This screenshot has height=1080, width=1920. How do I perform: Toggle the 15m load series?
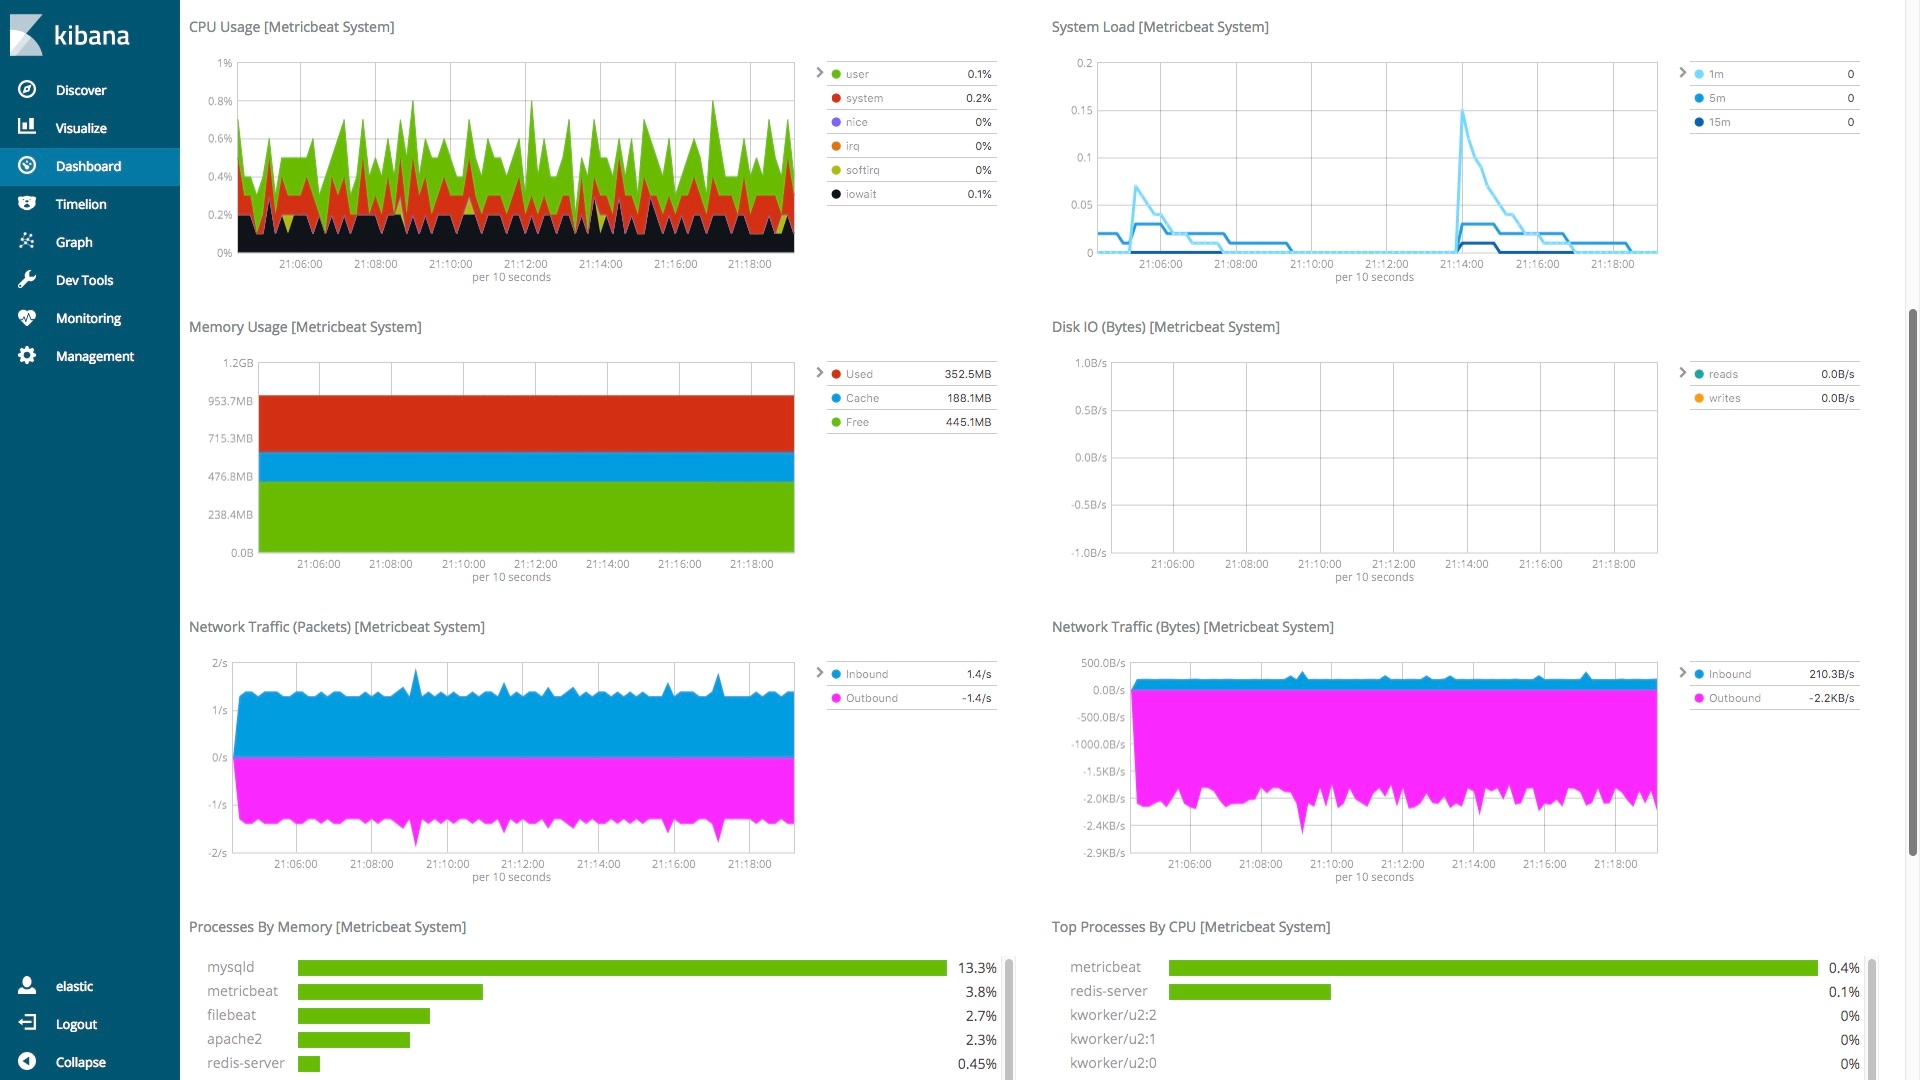[1775, 122]
